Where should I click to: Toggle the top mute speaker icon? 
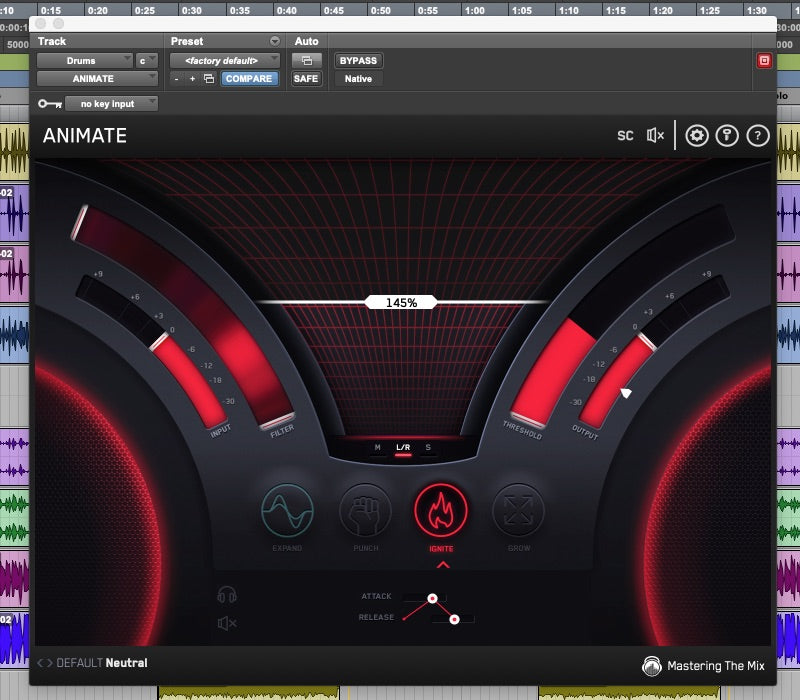click(655, 135)
